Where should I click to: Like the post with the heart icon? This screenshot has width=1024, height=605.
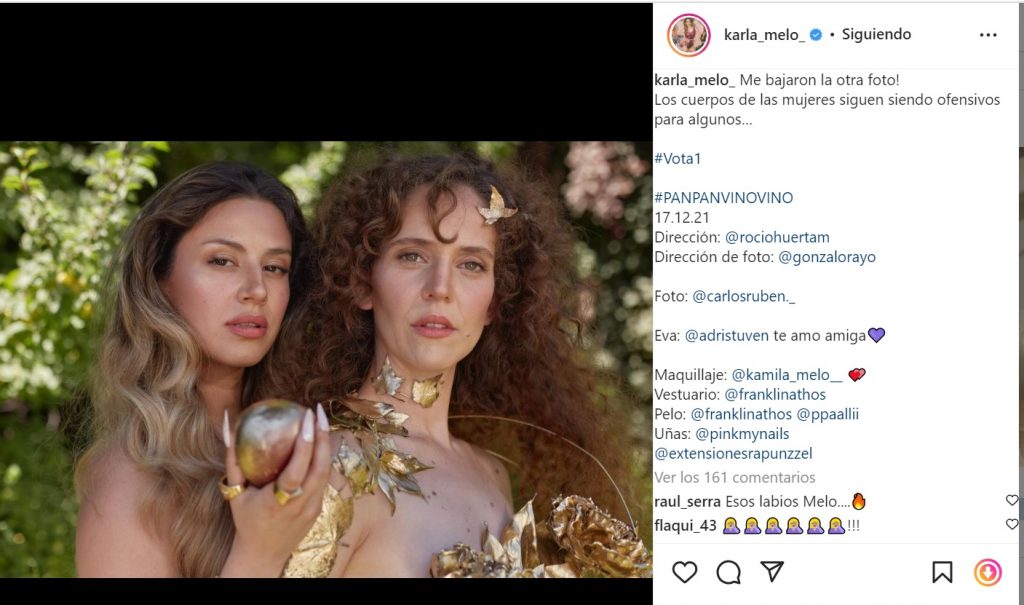click(x=685, y=572)
